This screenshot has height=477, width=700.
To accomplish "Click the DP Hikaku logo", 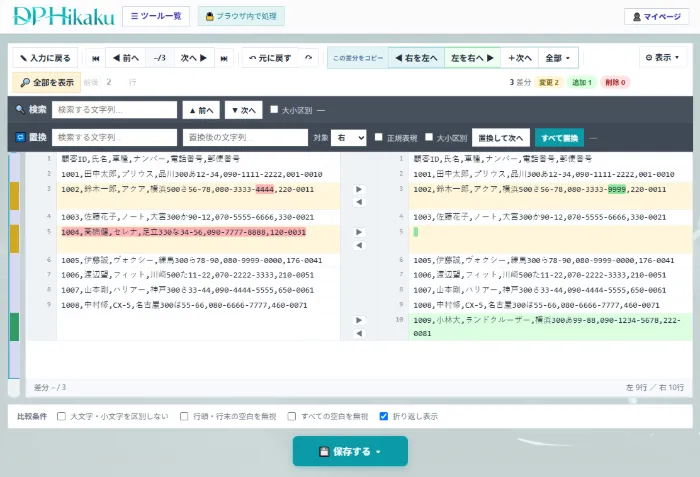I will 63,16.
